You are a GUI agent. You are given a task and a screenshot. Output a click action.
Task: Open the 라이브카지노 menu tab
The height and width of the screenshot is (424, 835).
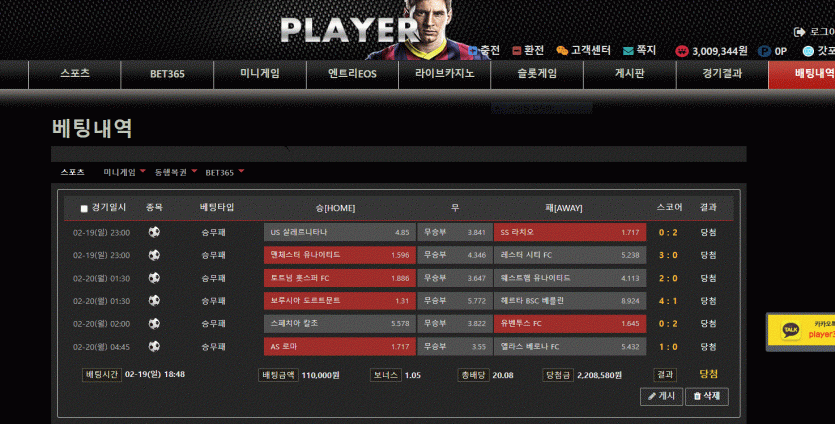coord(445,74)
